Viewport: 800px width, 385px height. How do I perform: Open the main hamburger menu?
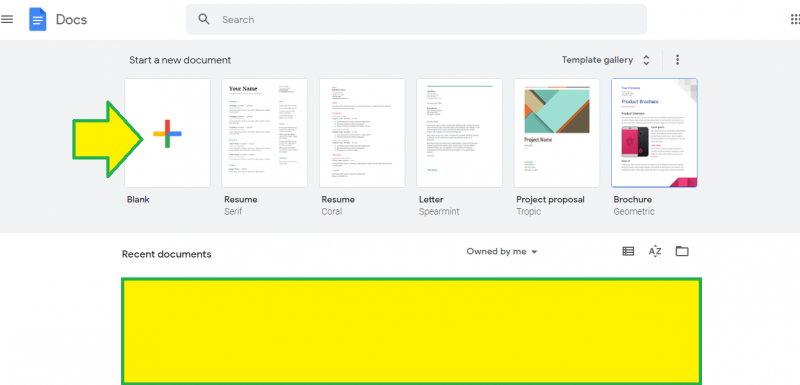coord(7,19)
